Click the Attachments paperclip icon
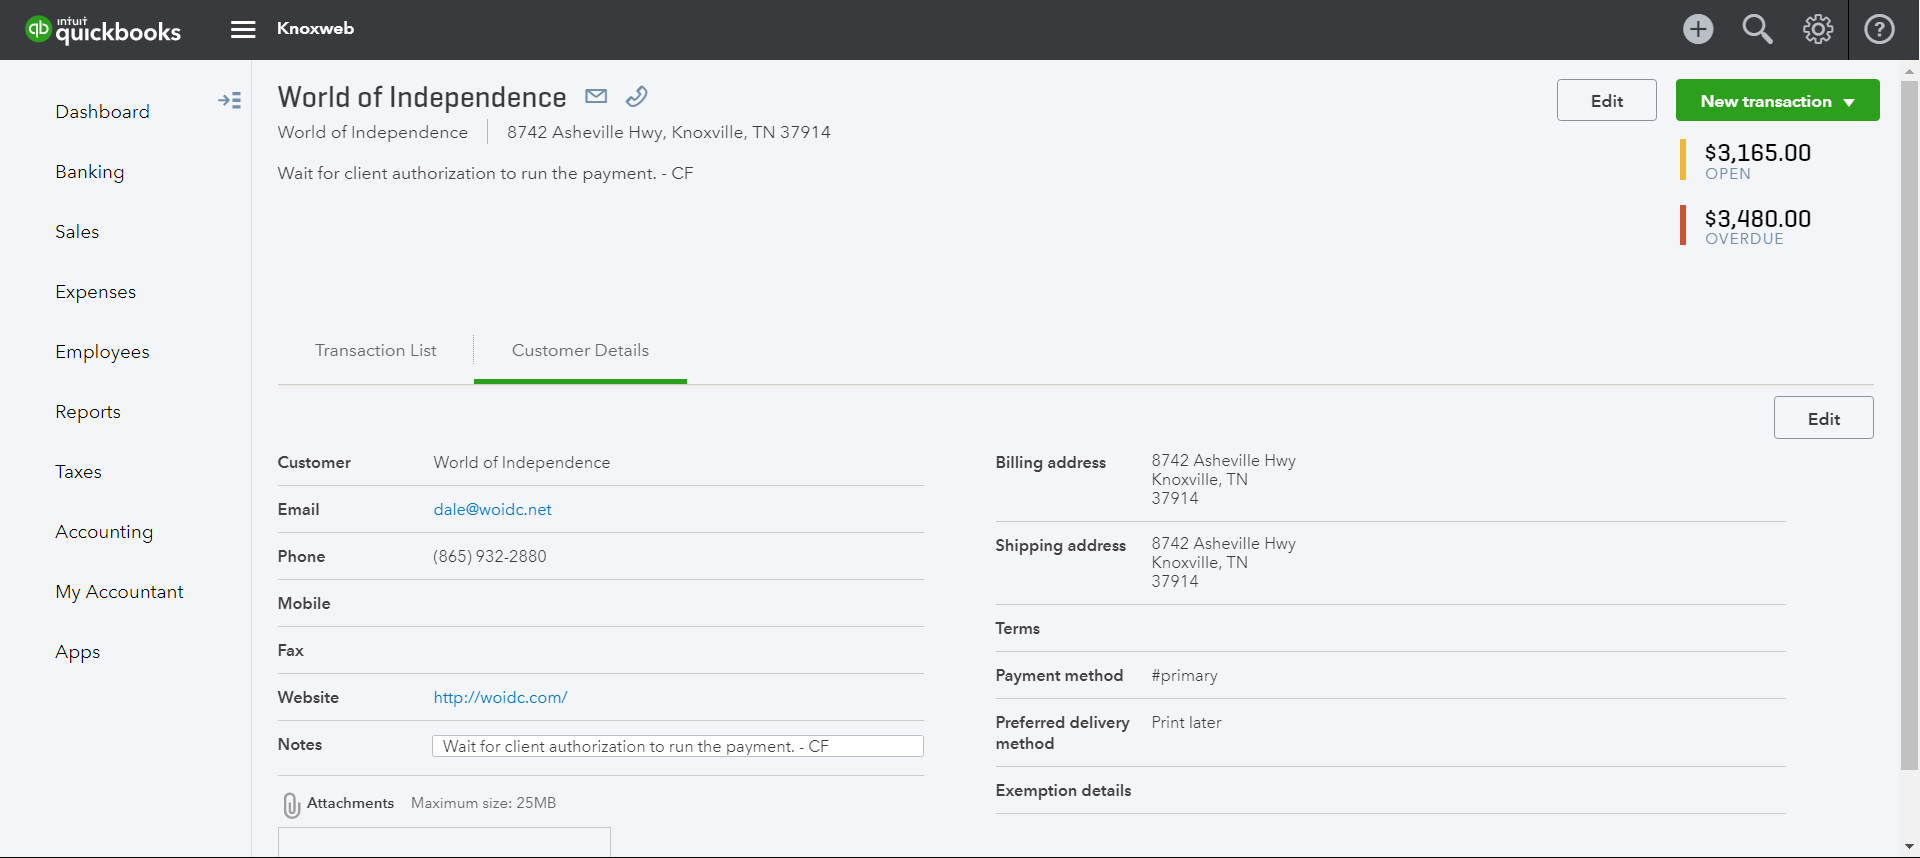 click(291, 804)
